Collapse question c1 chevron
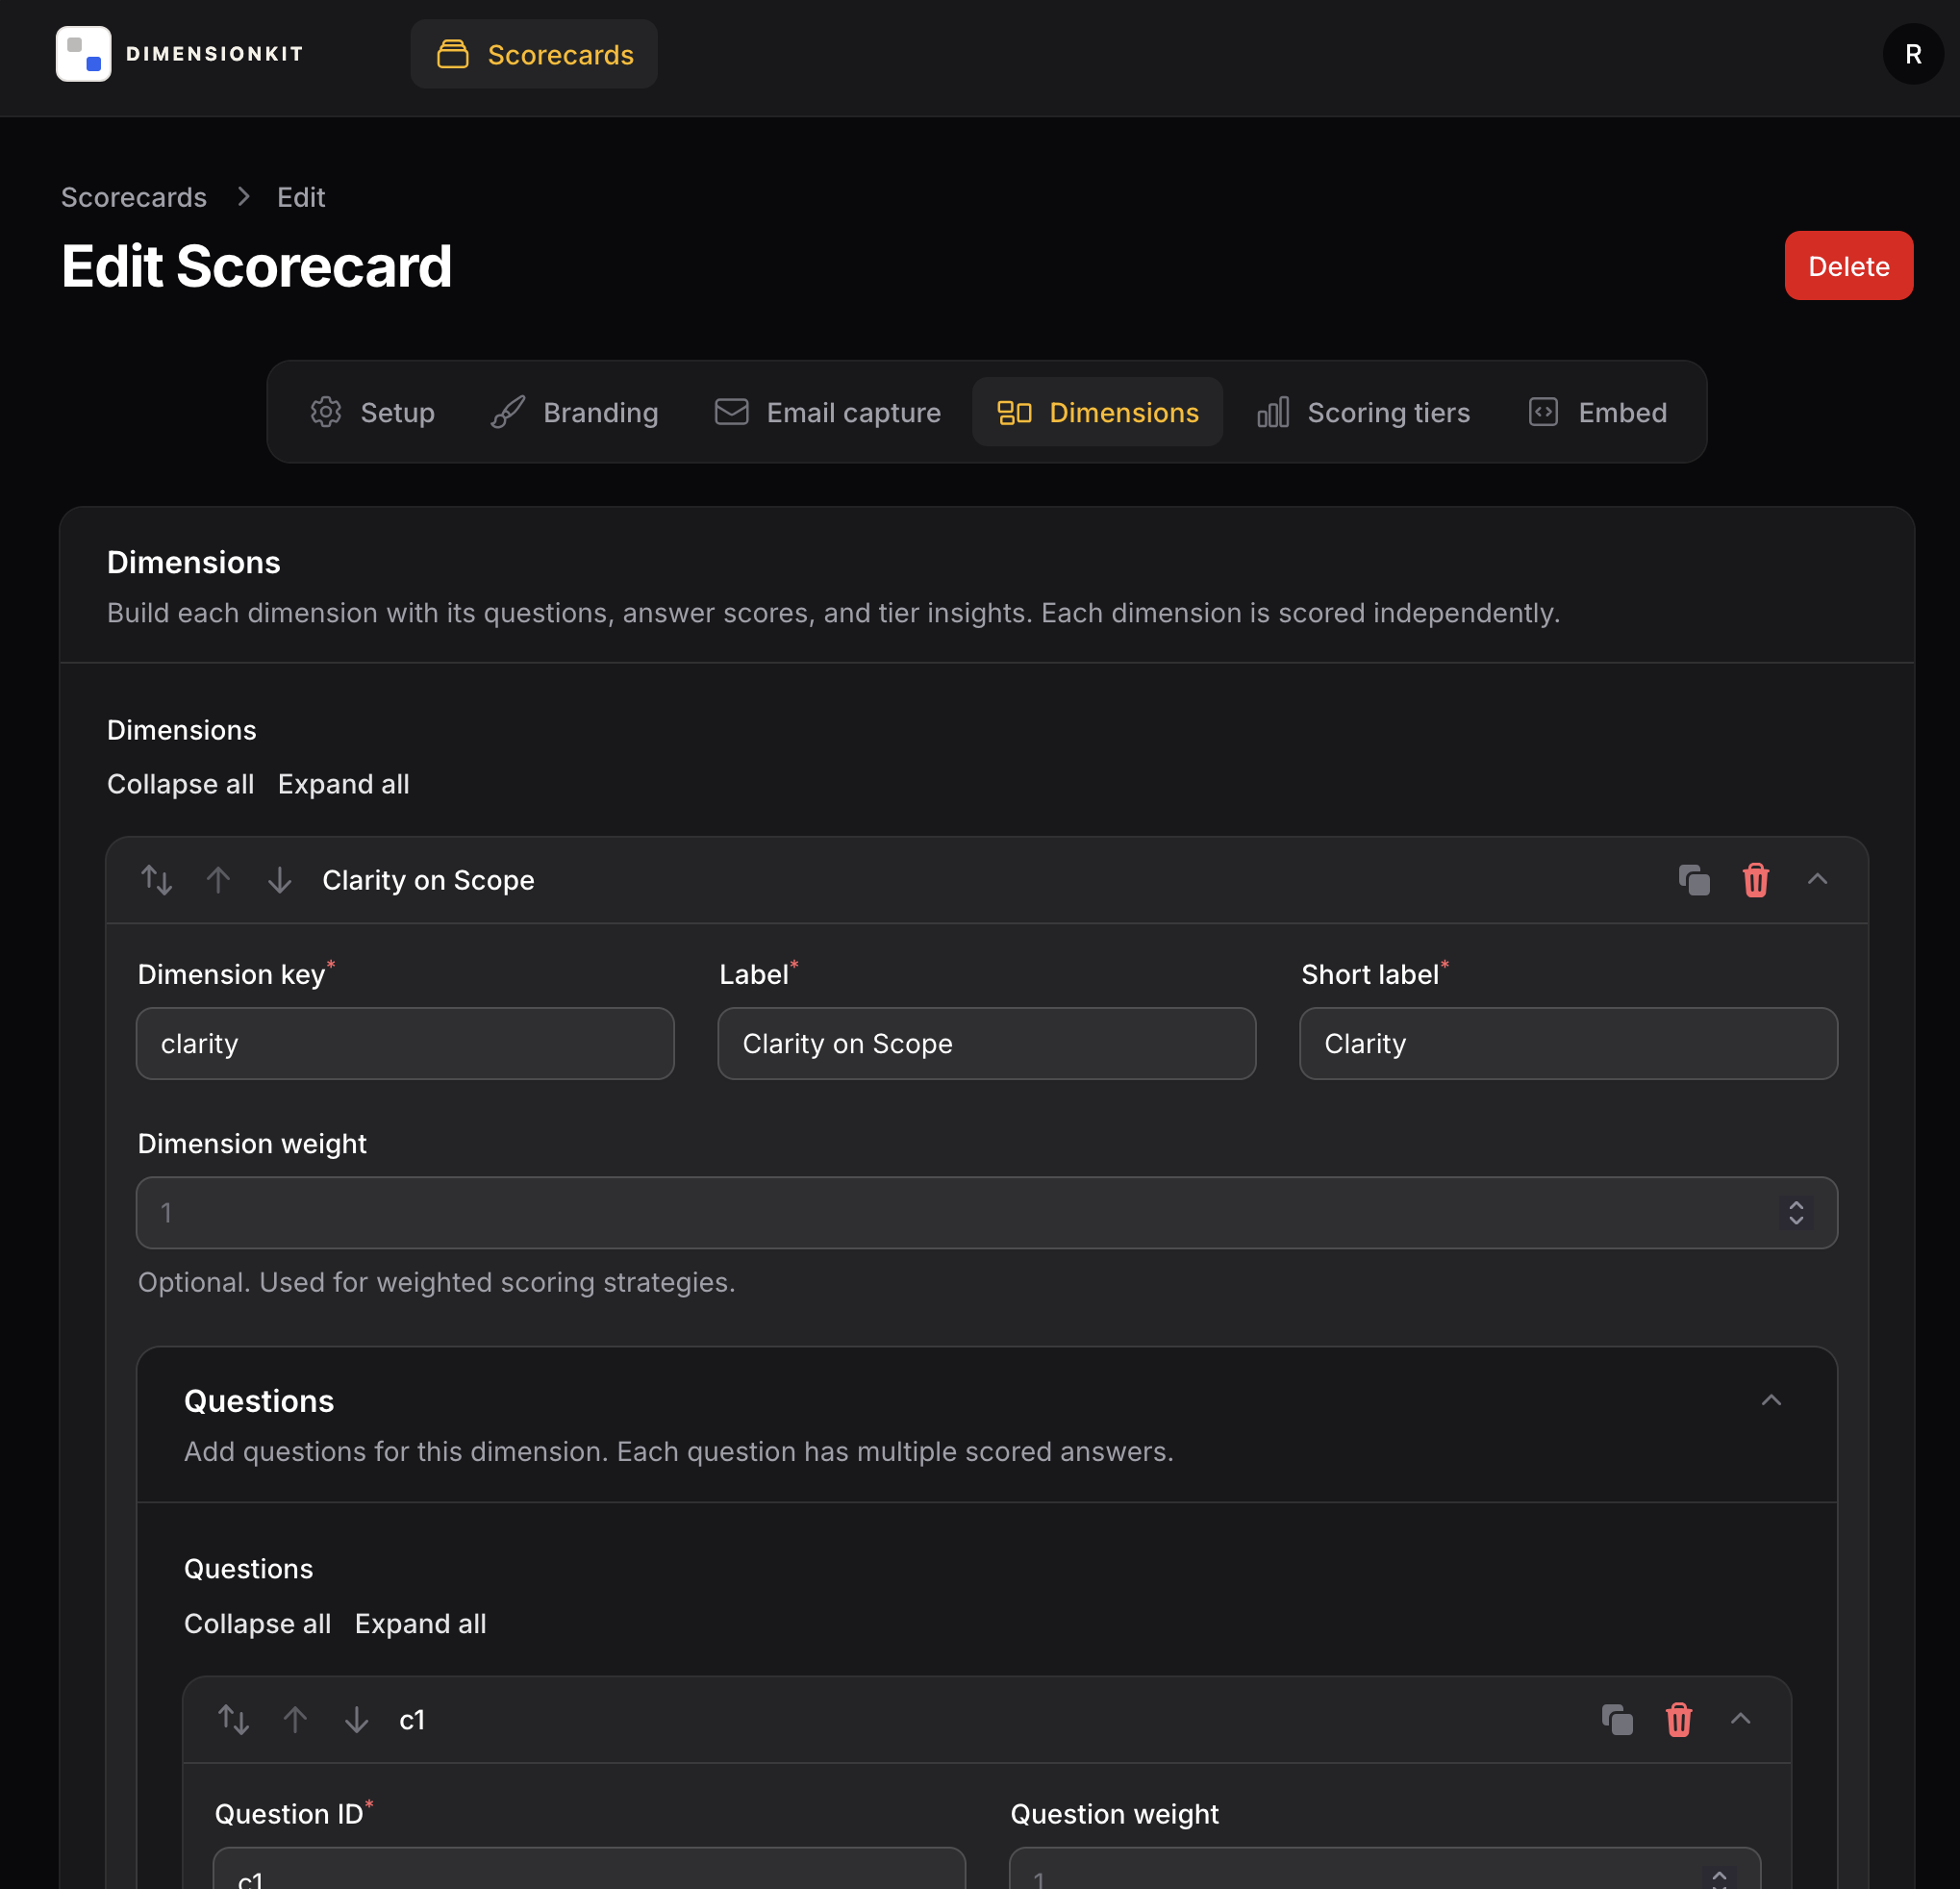1960x1889 pixels. 1740,1719
